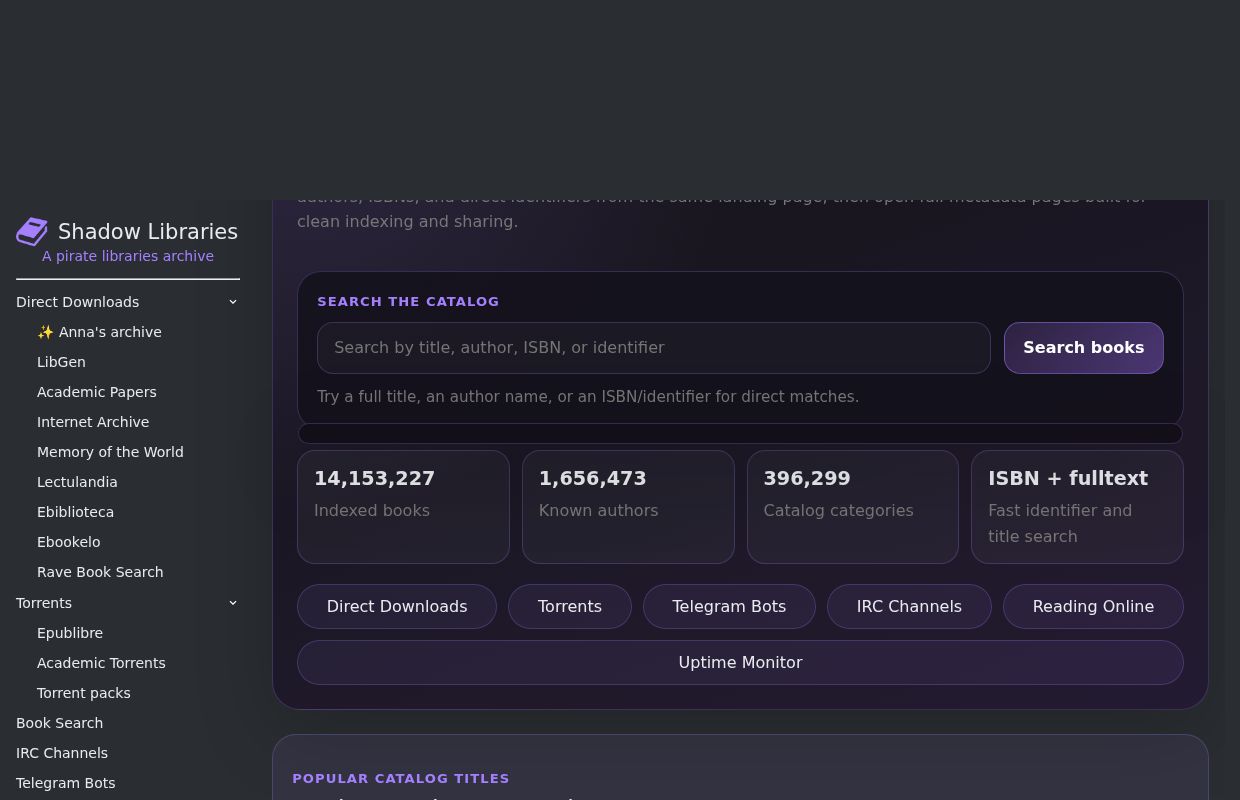
Task: Open IRC Channels in sidebar menu
Action: [62, 753]
